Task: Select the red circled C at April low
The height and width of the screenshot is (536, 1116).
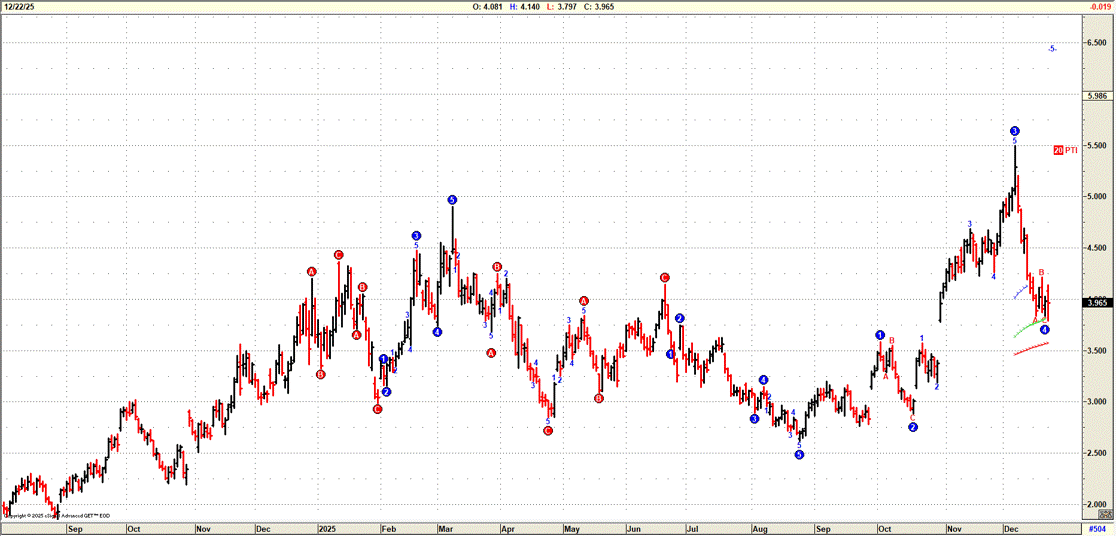Action: tap(548, 431)
